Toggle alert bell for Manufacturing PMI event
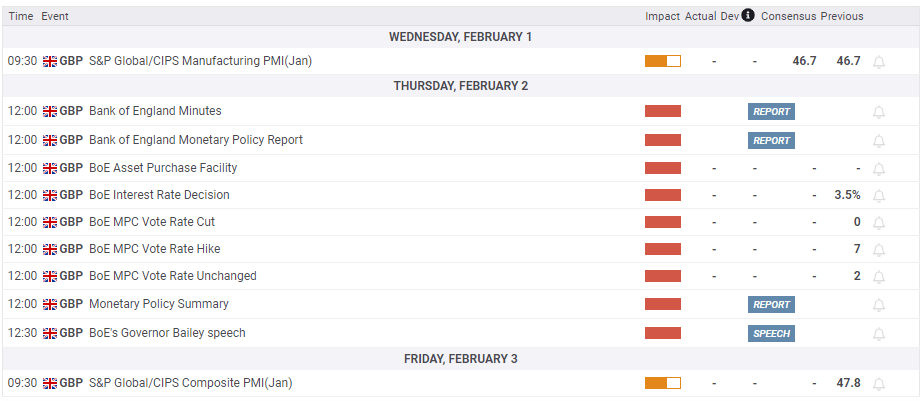Screen dimensions: 920x401 [879, 62]
